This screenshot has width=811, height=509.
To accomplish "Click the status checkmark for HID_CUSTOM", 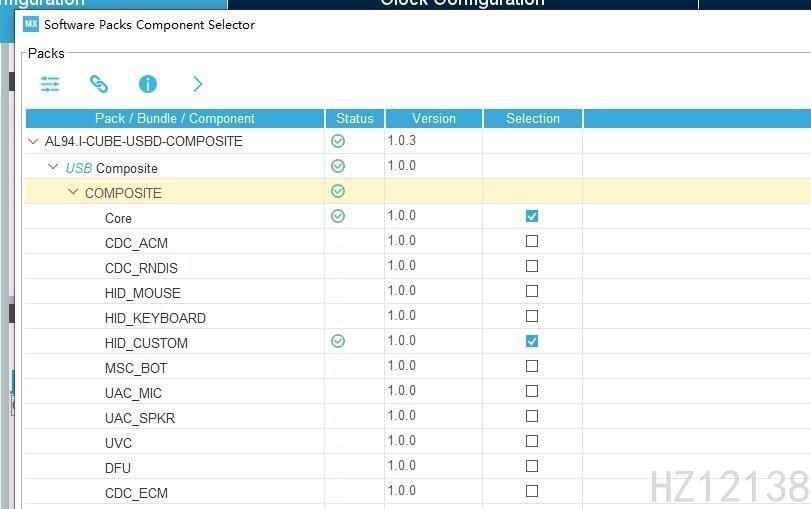I will pos(338,341).
